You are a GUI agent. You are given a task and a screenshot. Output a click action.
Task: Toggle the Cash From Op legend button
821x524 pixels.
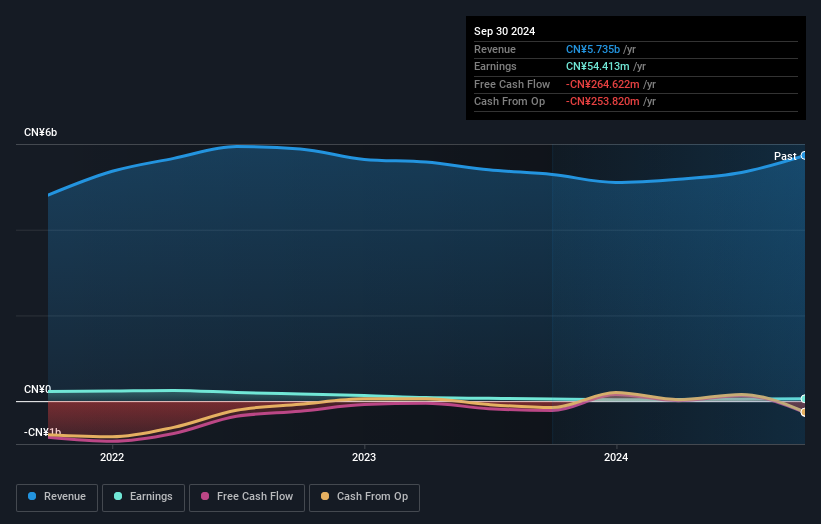pyautogui.click(x=364, y=497)
